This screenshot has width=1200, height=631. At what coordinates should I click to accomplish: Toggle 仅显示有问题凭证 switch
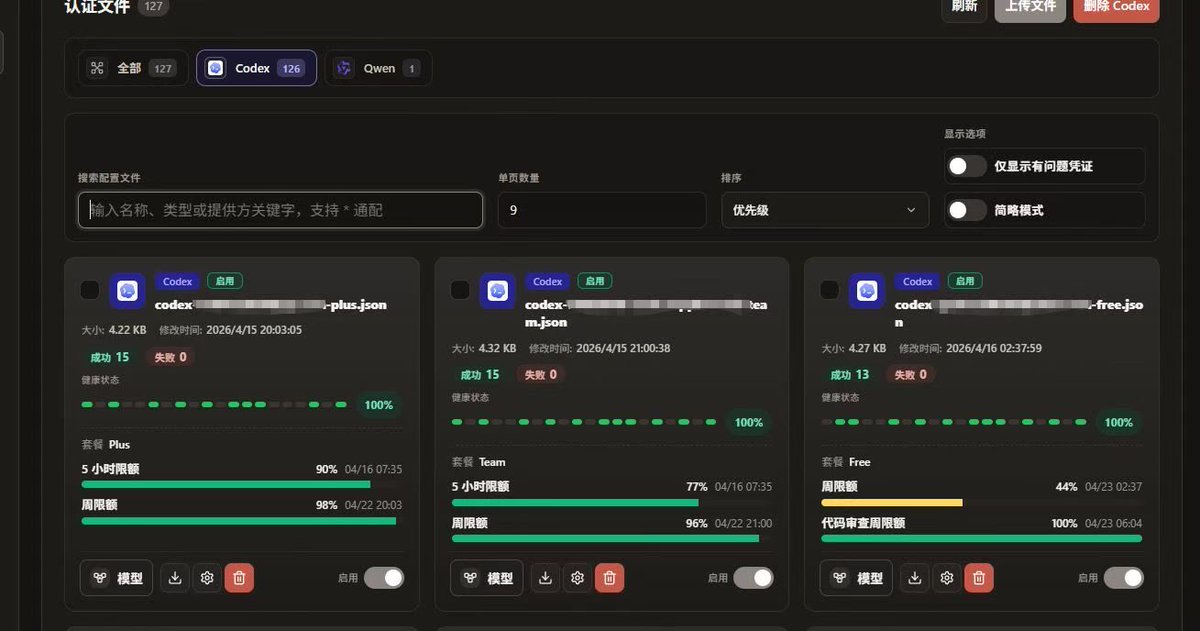[x=967, y=166]
